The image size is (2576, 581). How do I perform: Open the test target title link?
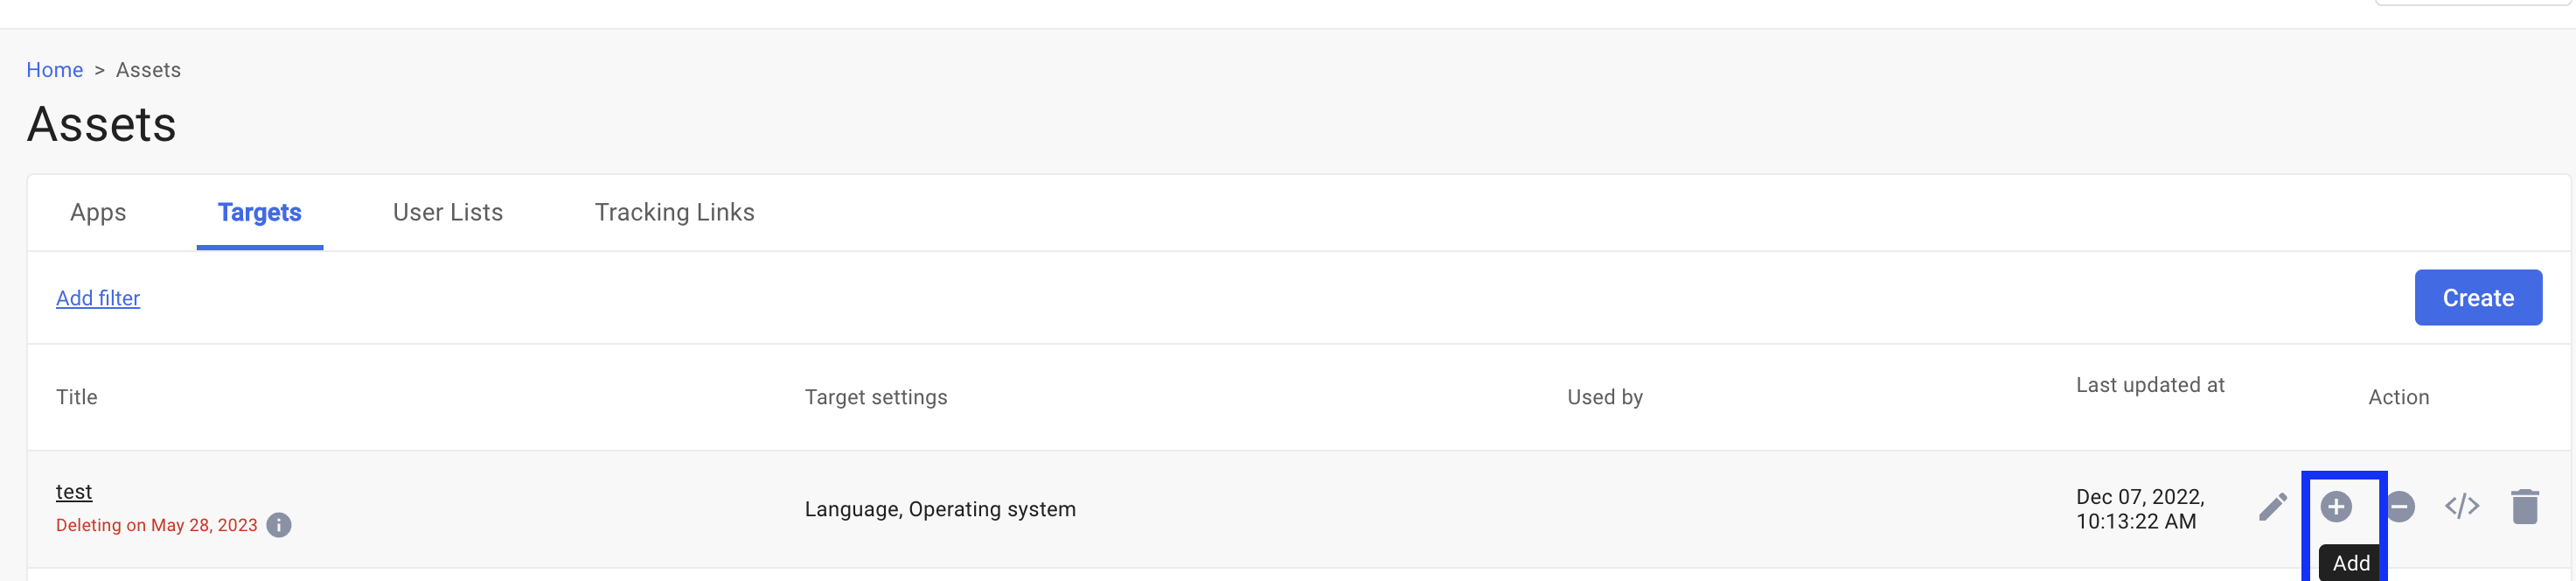click(74, 492)
